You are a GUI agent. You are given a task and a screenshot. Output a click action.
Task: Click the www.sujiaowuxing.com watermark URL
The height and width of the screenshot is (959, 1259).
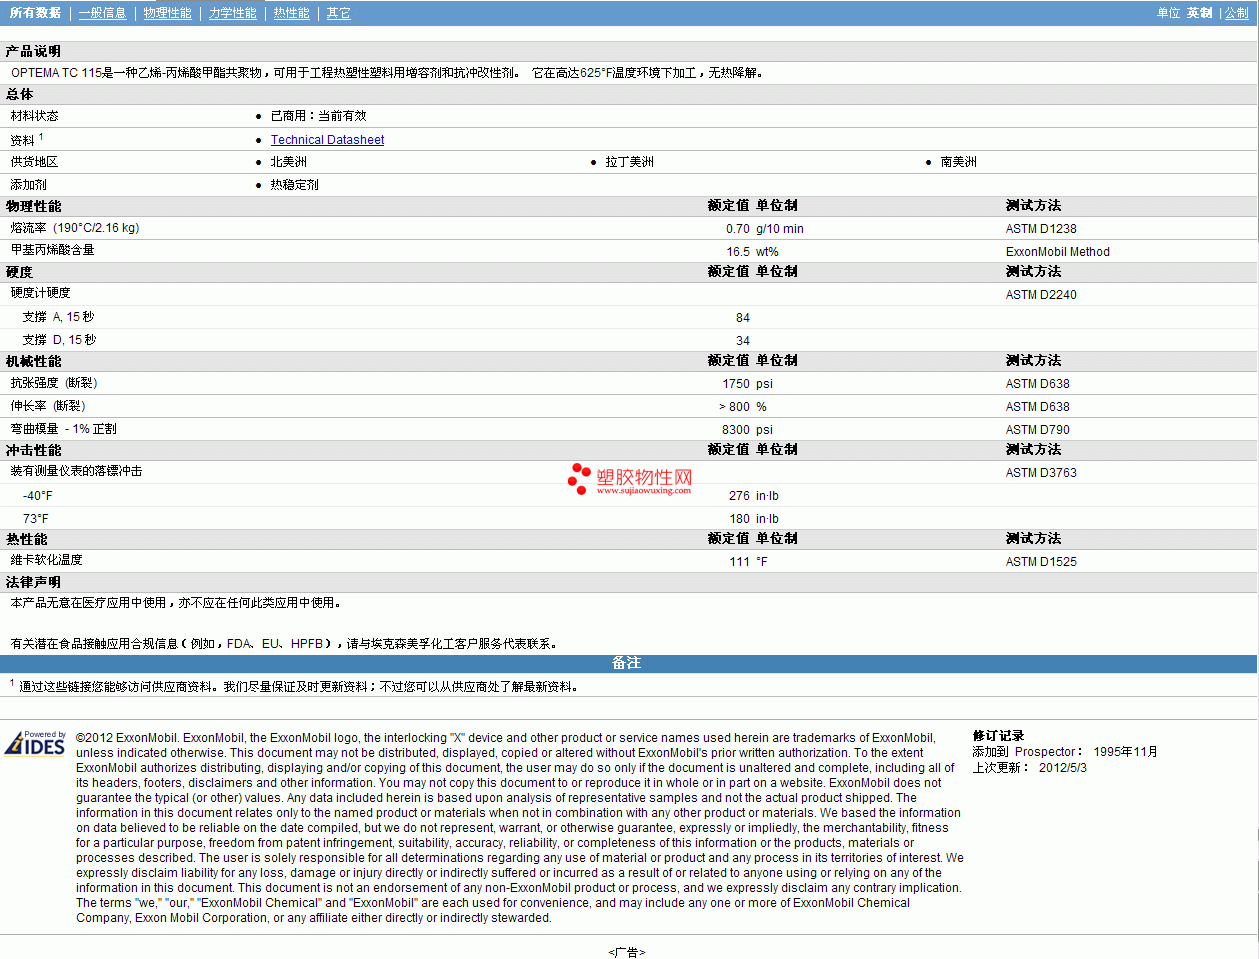643,491
